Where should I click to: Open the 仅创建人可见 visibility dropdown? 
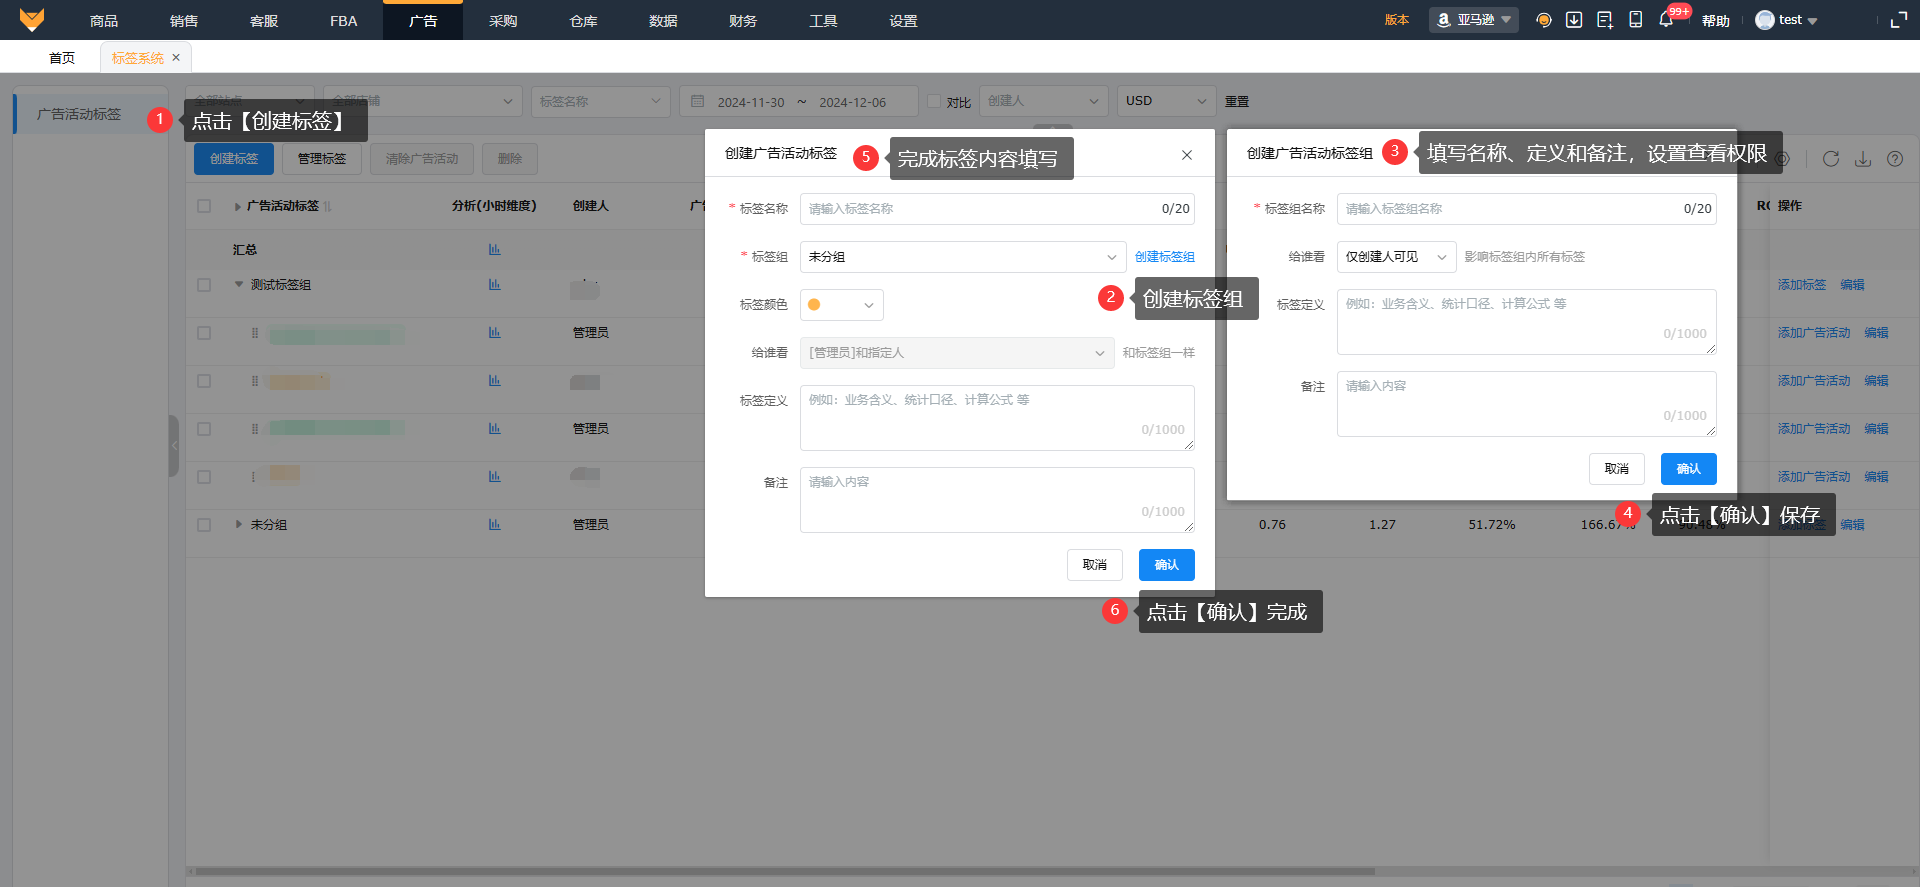(1397, 257)
